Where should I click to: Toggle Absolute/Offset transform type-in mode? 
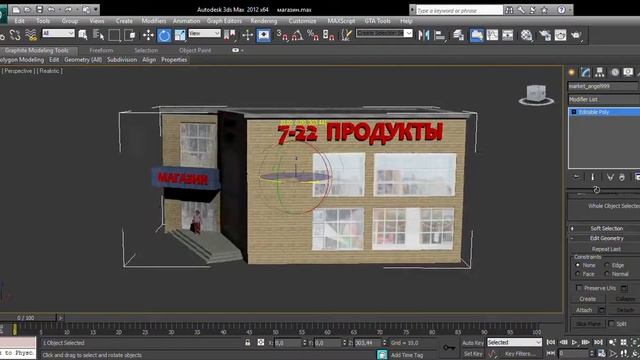(260, 343)
